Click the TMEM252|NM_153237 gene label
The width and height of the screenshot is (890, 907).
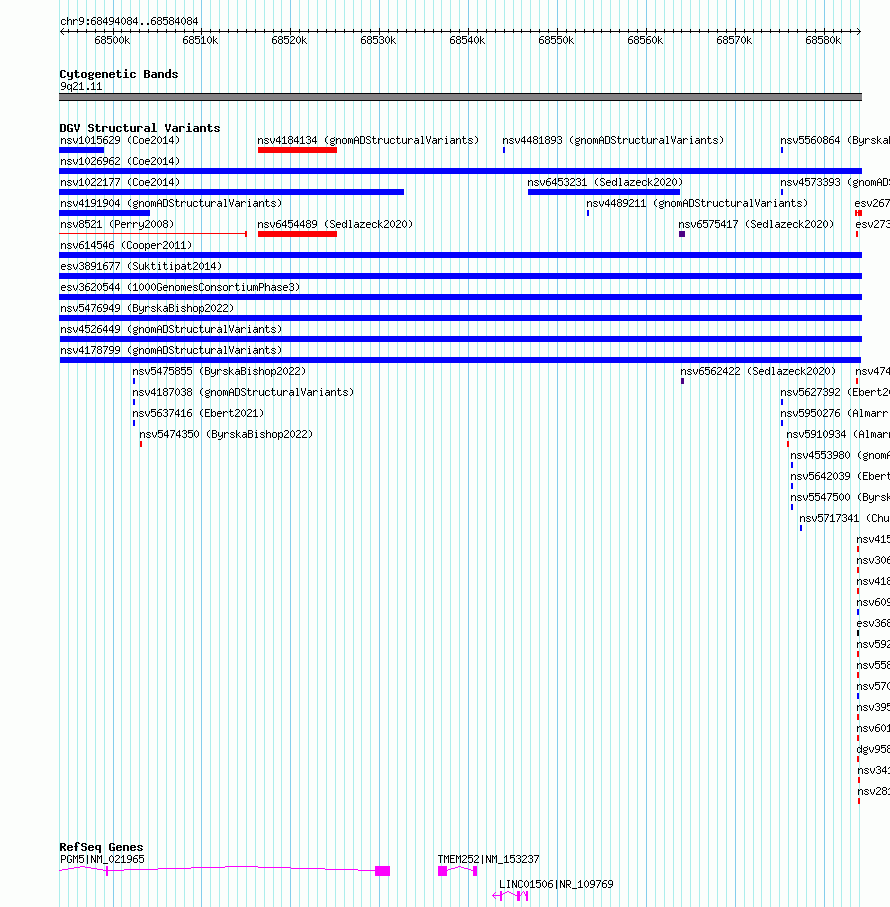coord(488,859)
